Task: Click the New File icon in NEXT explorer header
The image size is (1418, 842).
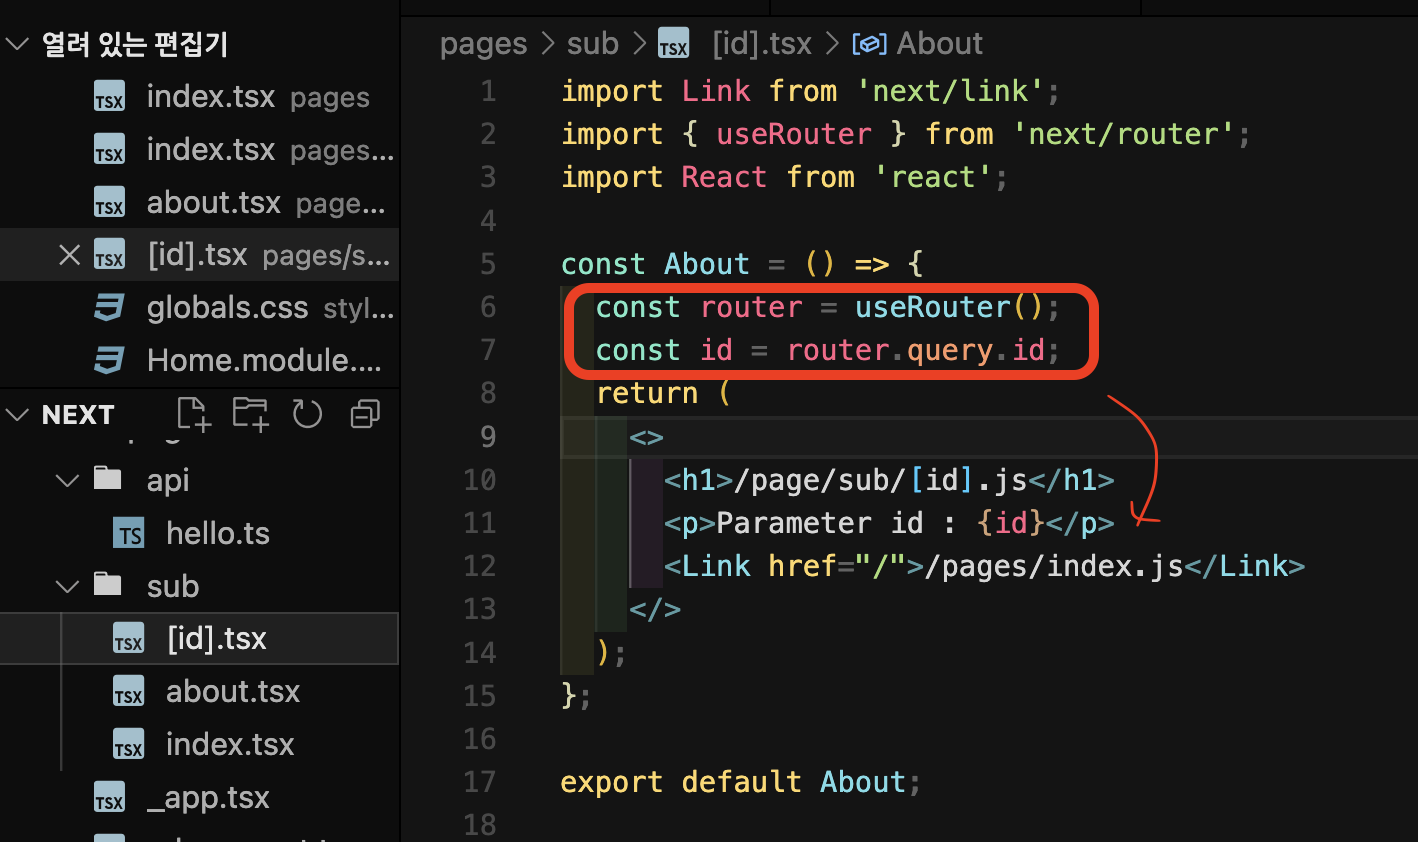Action: point(193,414)
